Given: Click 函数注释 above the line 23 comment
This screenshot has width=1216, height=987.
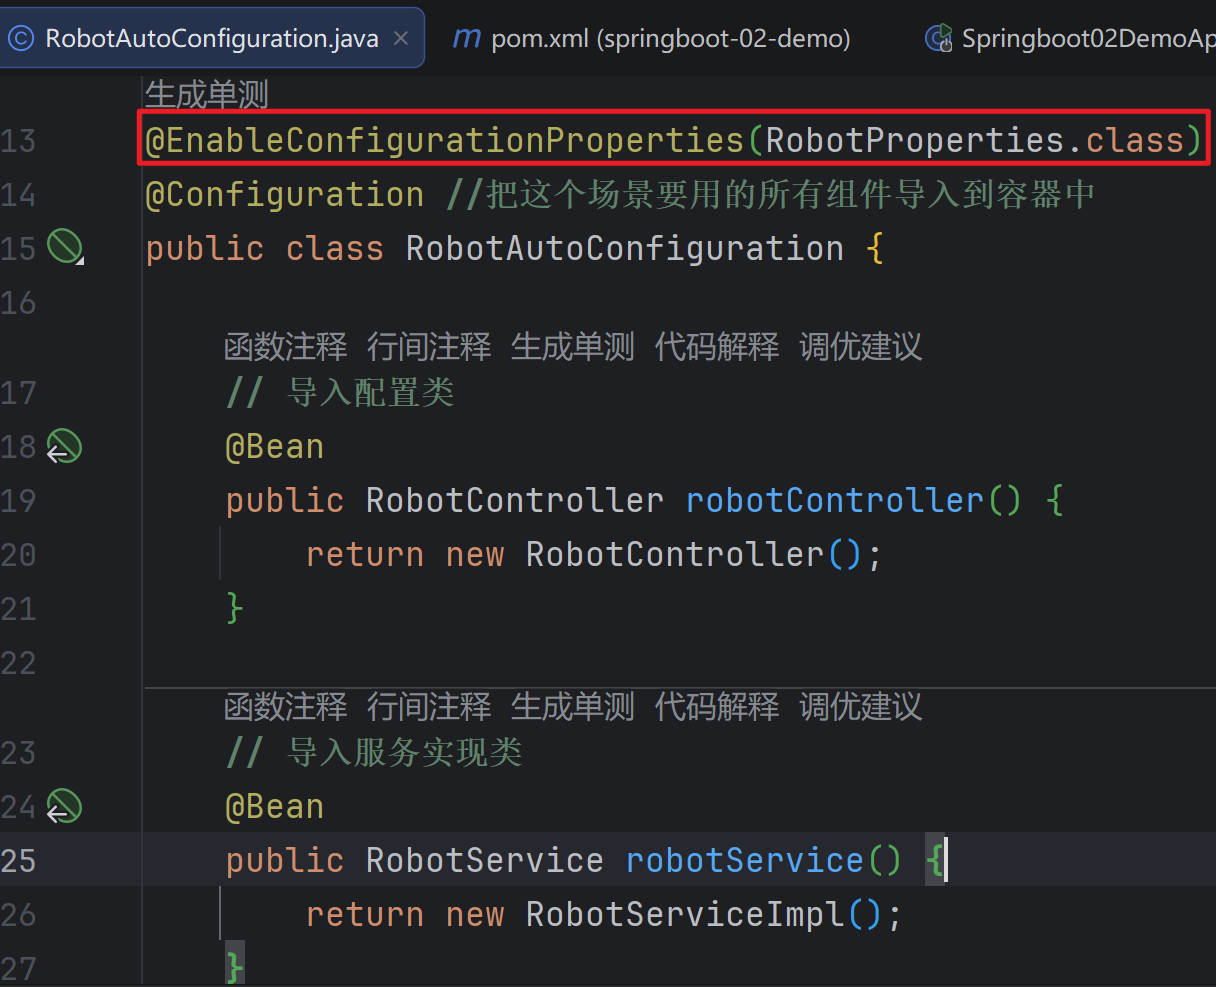Looking at the screenshot, I should click(x=286, y=707).
